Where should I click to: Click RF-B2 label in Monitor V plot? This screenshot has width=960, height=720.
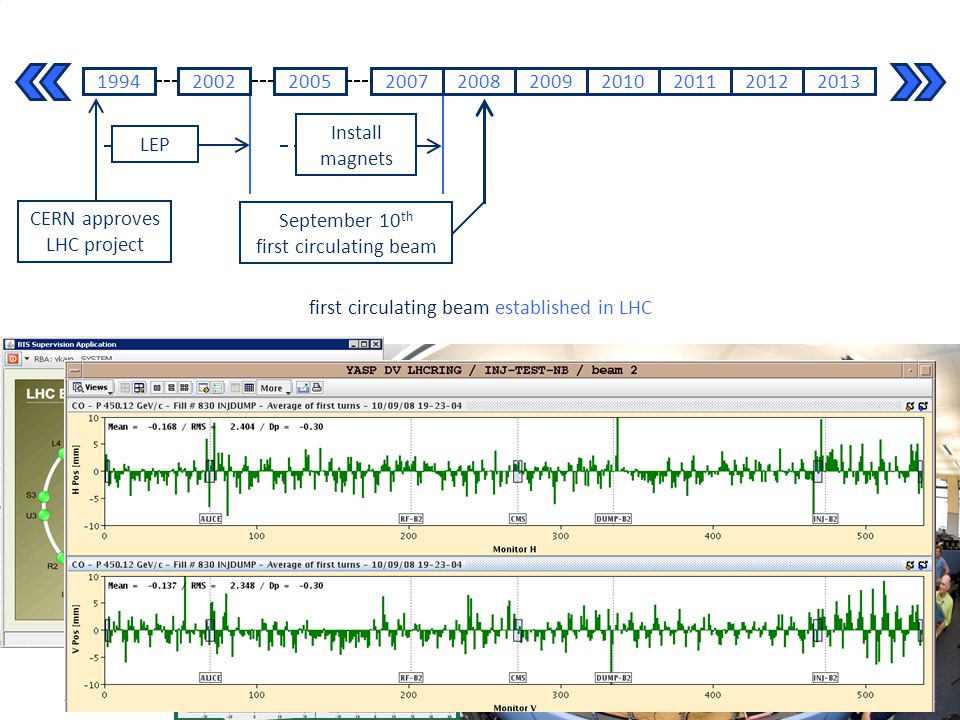[x=411, y=678]
